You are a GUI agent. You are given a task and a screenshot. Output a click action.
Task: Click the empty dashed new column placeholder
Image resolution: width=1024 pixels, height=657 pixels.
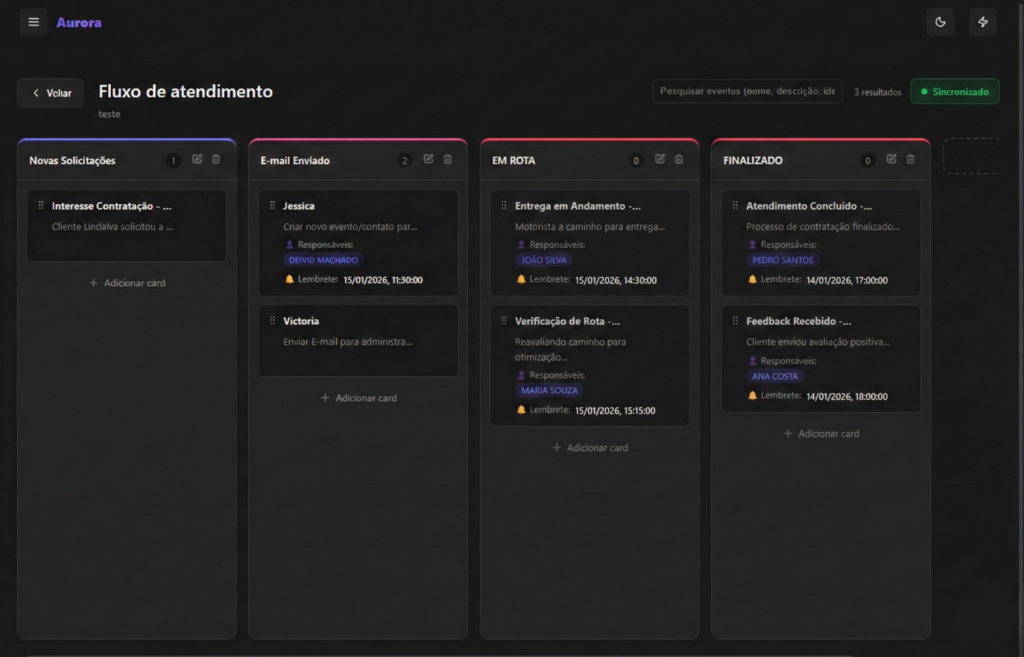point(972,156)
